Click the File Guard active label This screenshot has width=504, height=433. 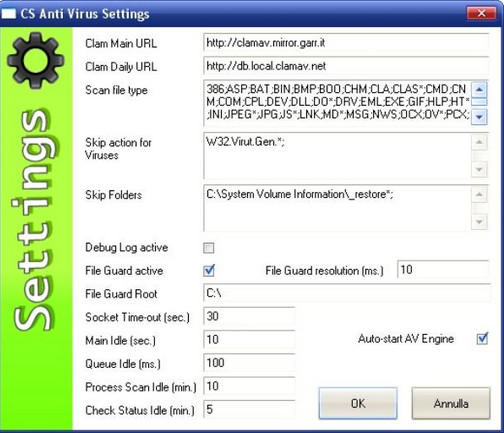coord(124,271)
